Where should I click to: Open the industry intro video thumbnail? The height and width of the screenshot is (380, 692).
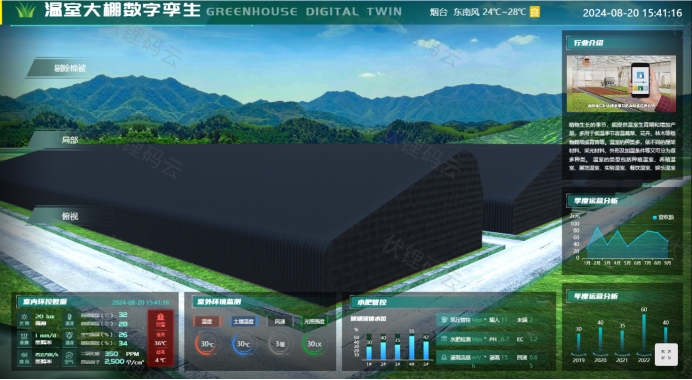621,83
